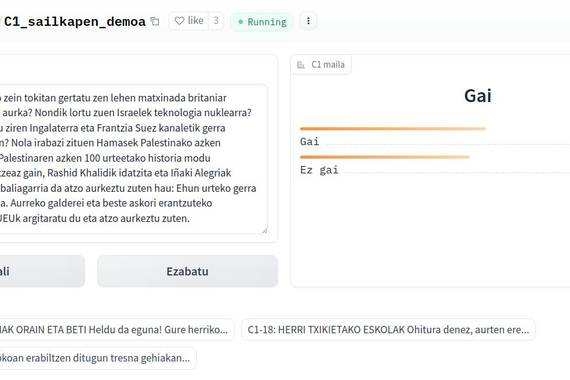The width and height of the screenshot is (570, 380).
Task: Open the three-dot options menu
Action: point(308,21)
